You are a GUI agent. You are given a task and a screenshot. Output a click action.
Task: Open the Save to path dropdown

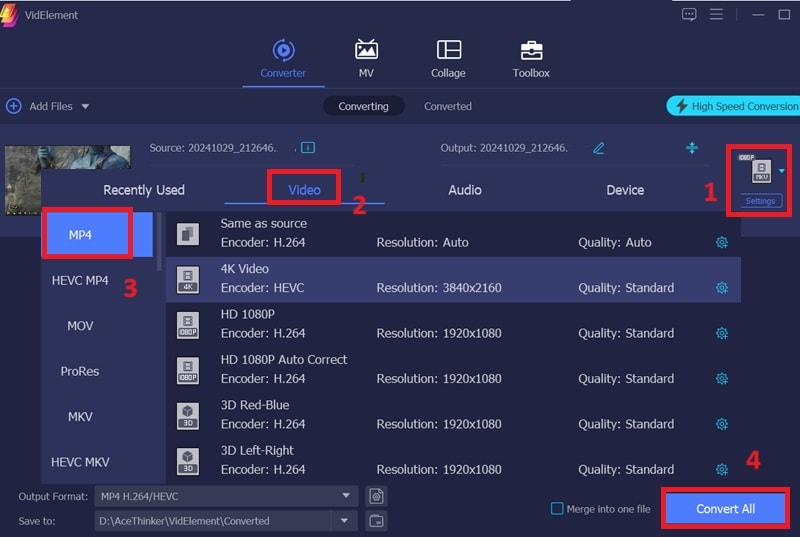344,521
